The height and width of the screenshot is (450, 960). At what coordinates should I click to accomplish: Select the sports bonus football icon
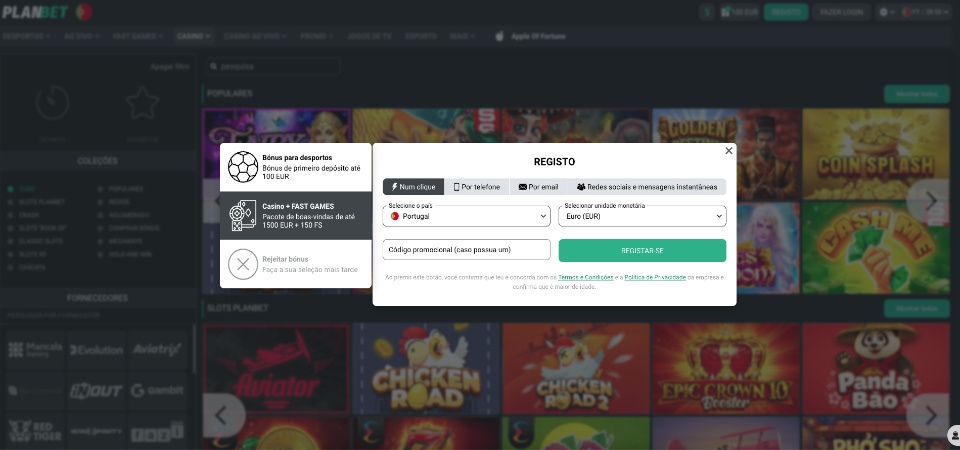click(x=243, y=167)
